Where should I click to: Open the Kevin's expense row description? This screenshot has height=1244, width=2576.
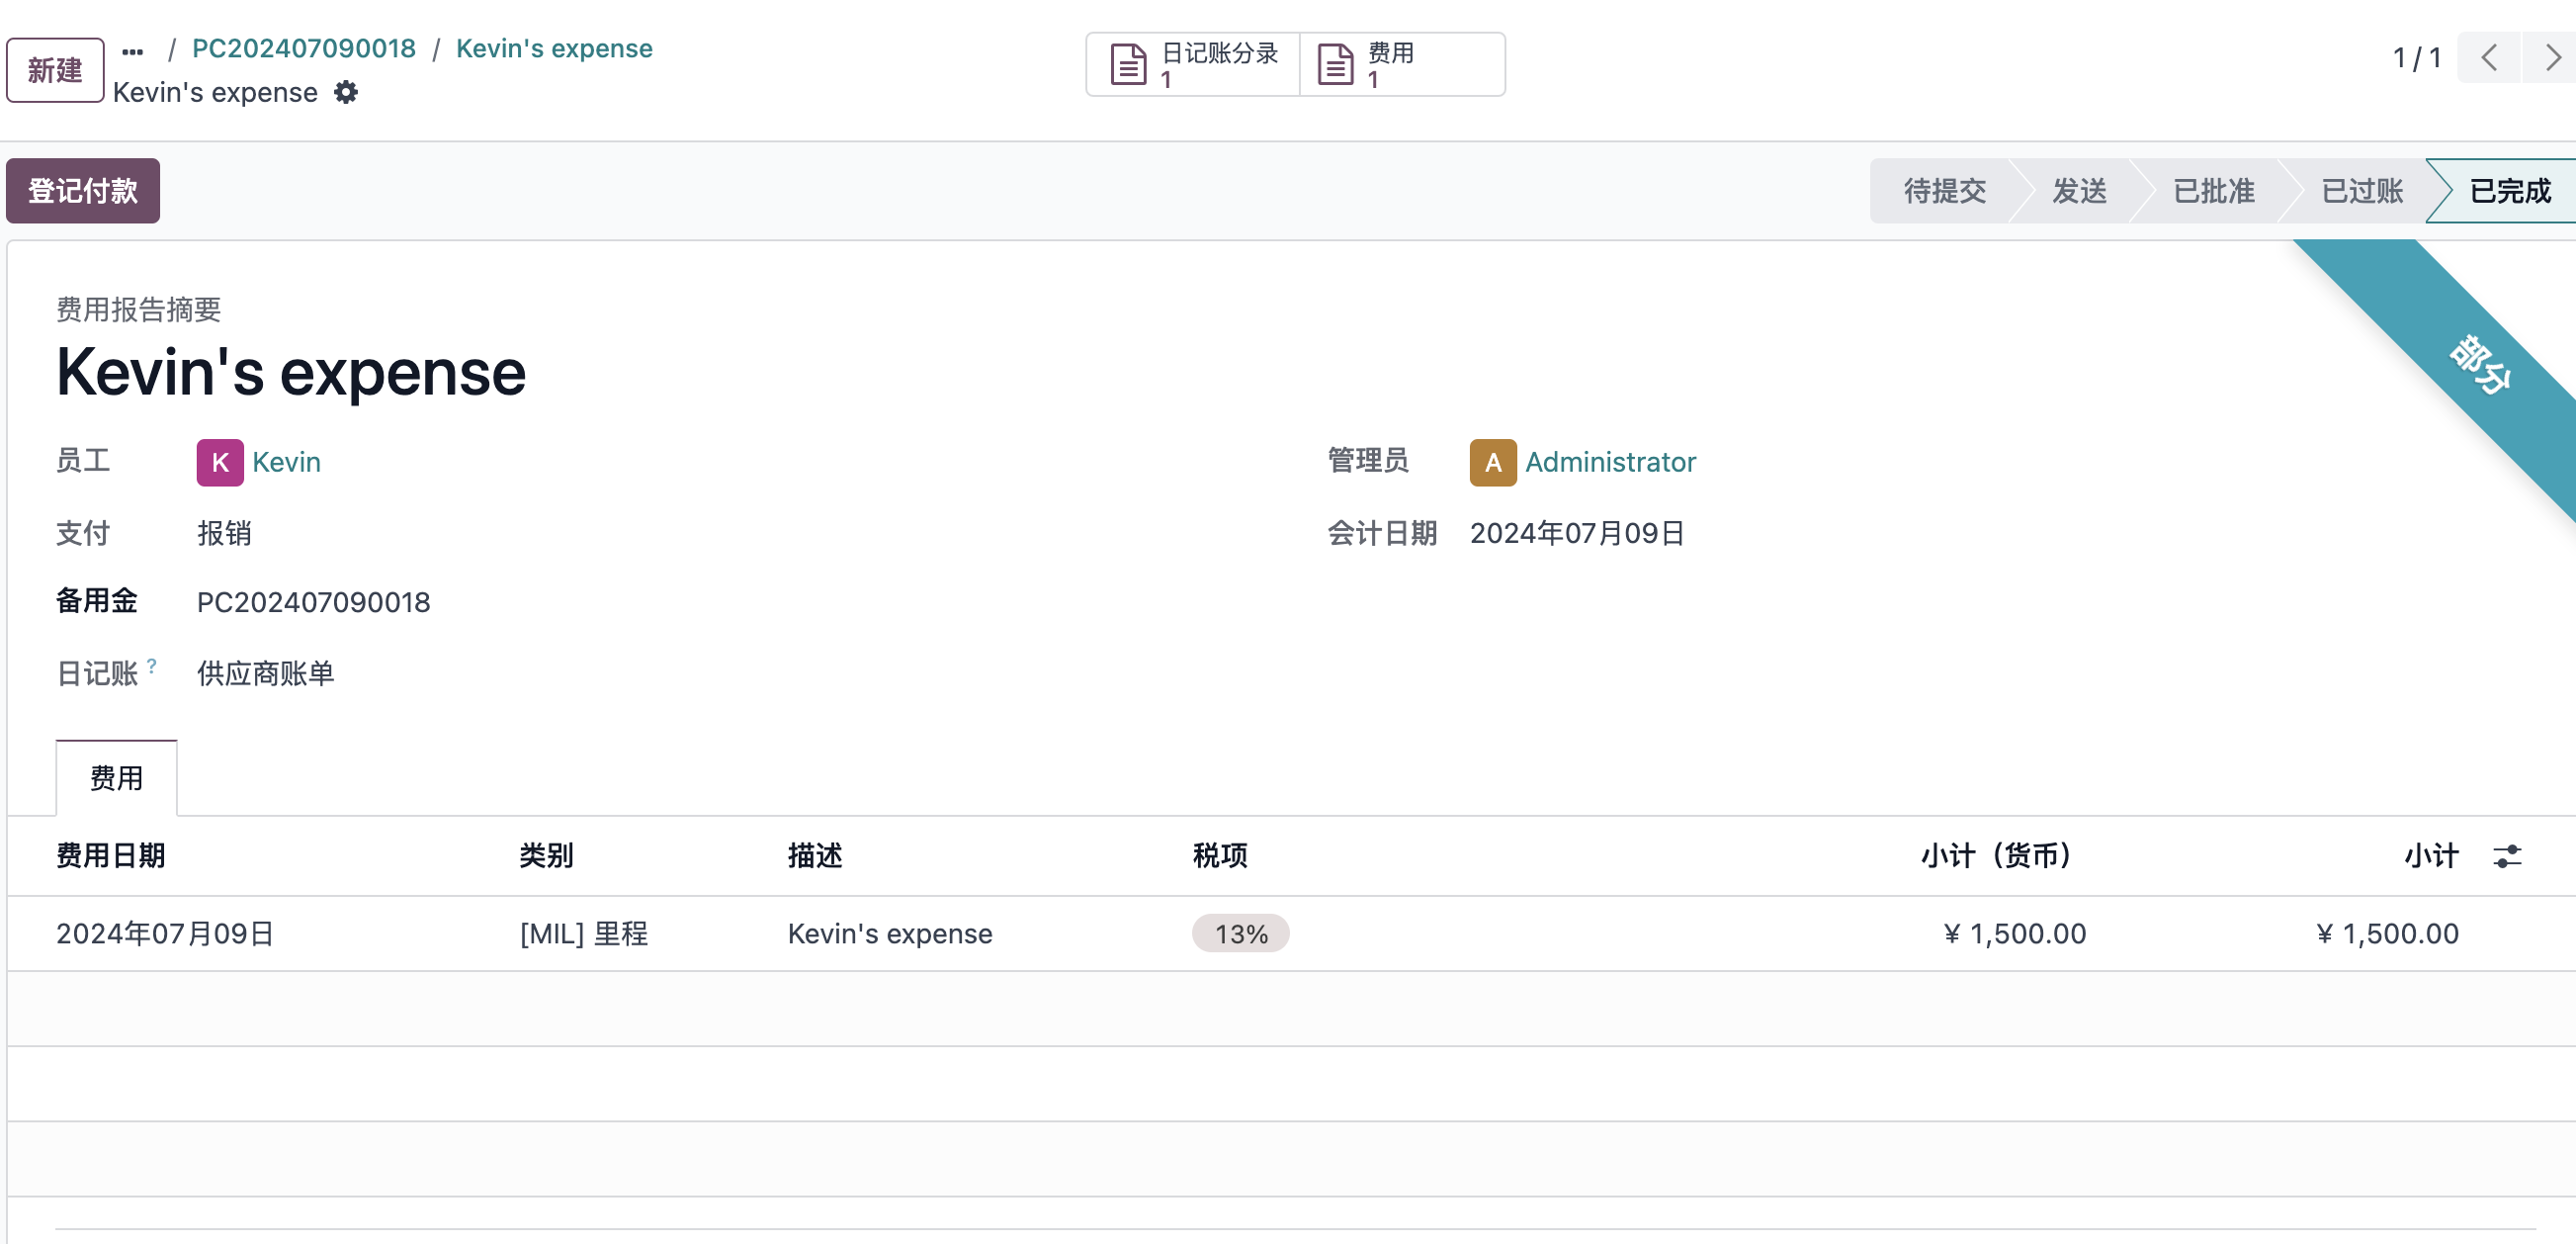pos(890,934)
